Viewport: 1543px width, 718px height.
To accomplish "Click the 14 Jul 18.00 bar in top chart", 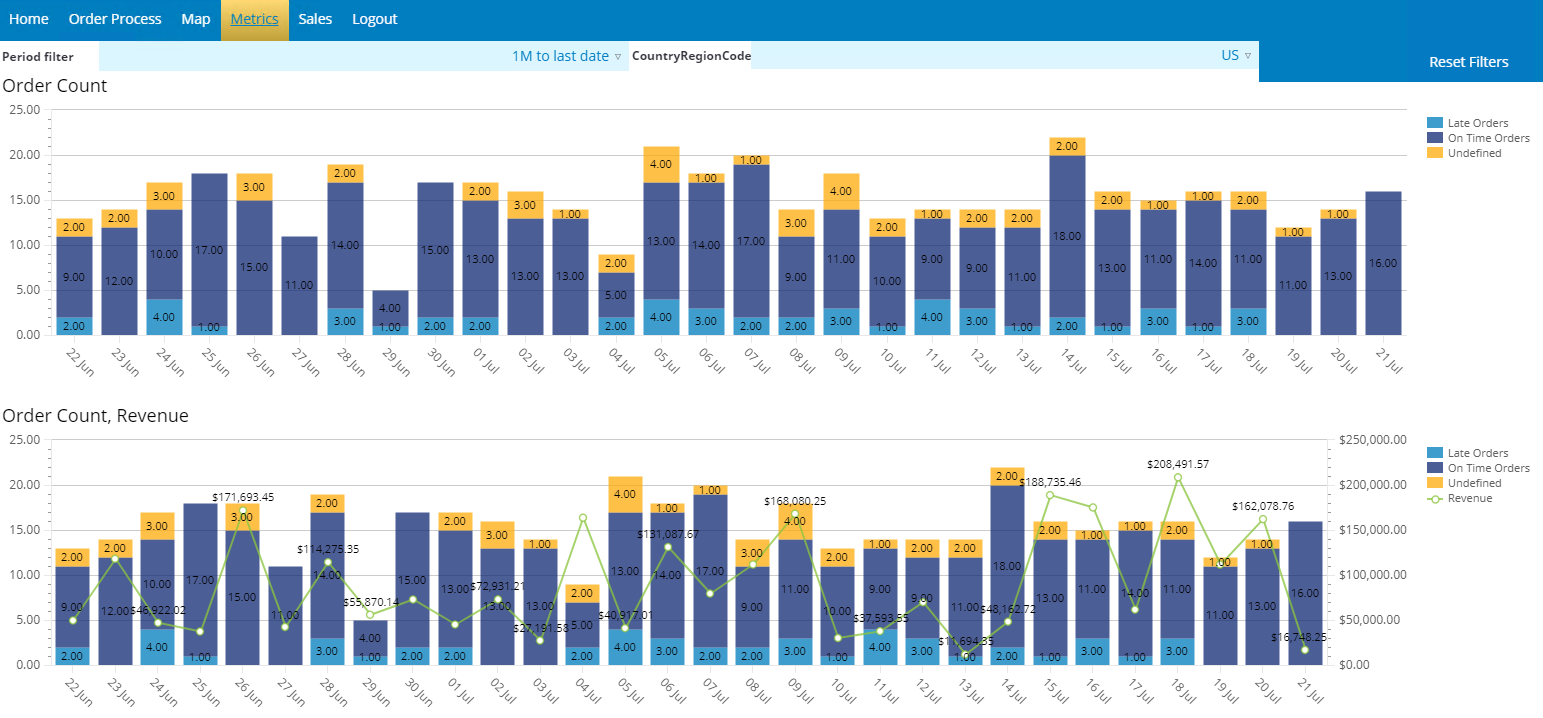I will 1067,236.
